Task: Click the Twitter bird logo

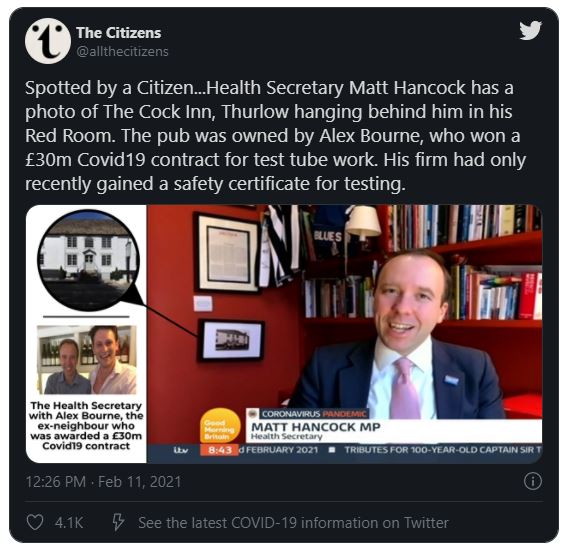Action: pyautogui.click(x=530, y=31)
